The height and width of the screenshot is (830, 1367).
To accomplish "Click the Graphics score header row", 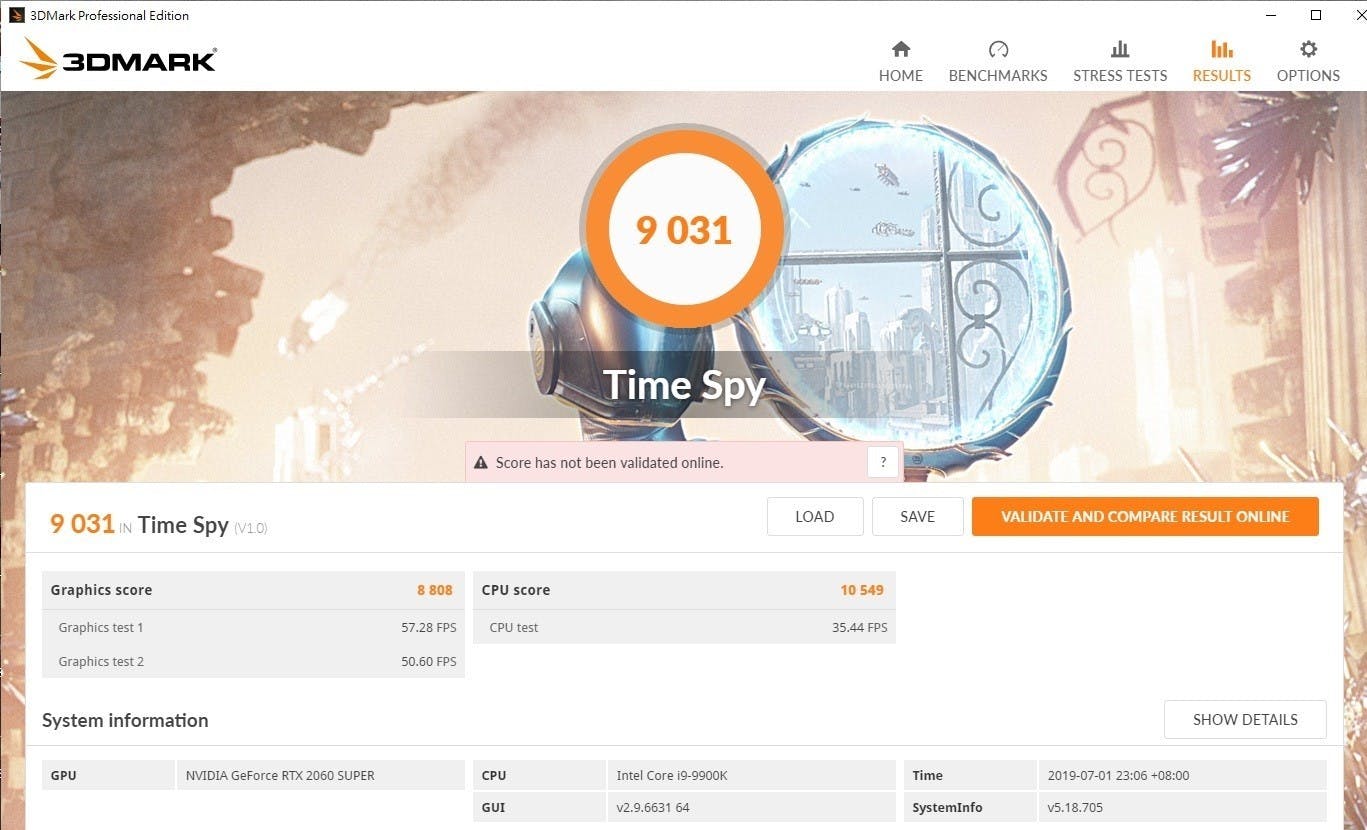I will (x=252, y=590).
